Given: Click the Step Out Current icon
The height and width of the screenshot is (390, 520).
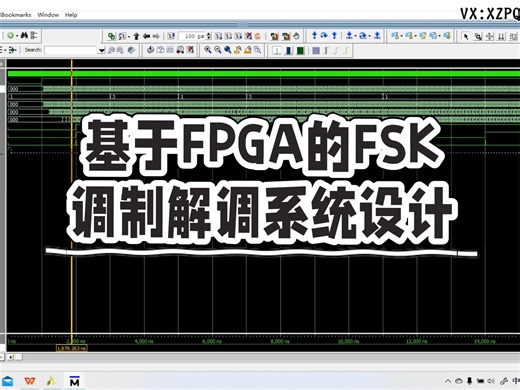Looking at the screenshot, I should tap(377, 35).
